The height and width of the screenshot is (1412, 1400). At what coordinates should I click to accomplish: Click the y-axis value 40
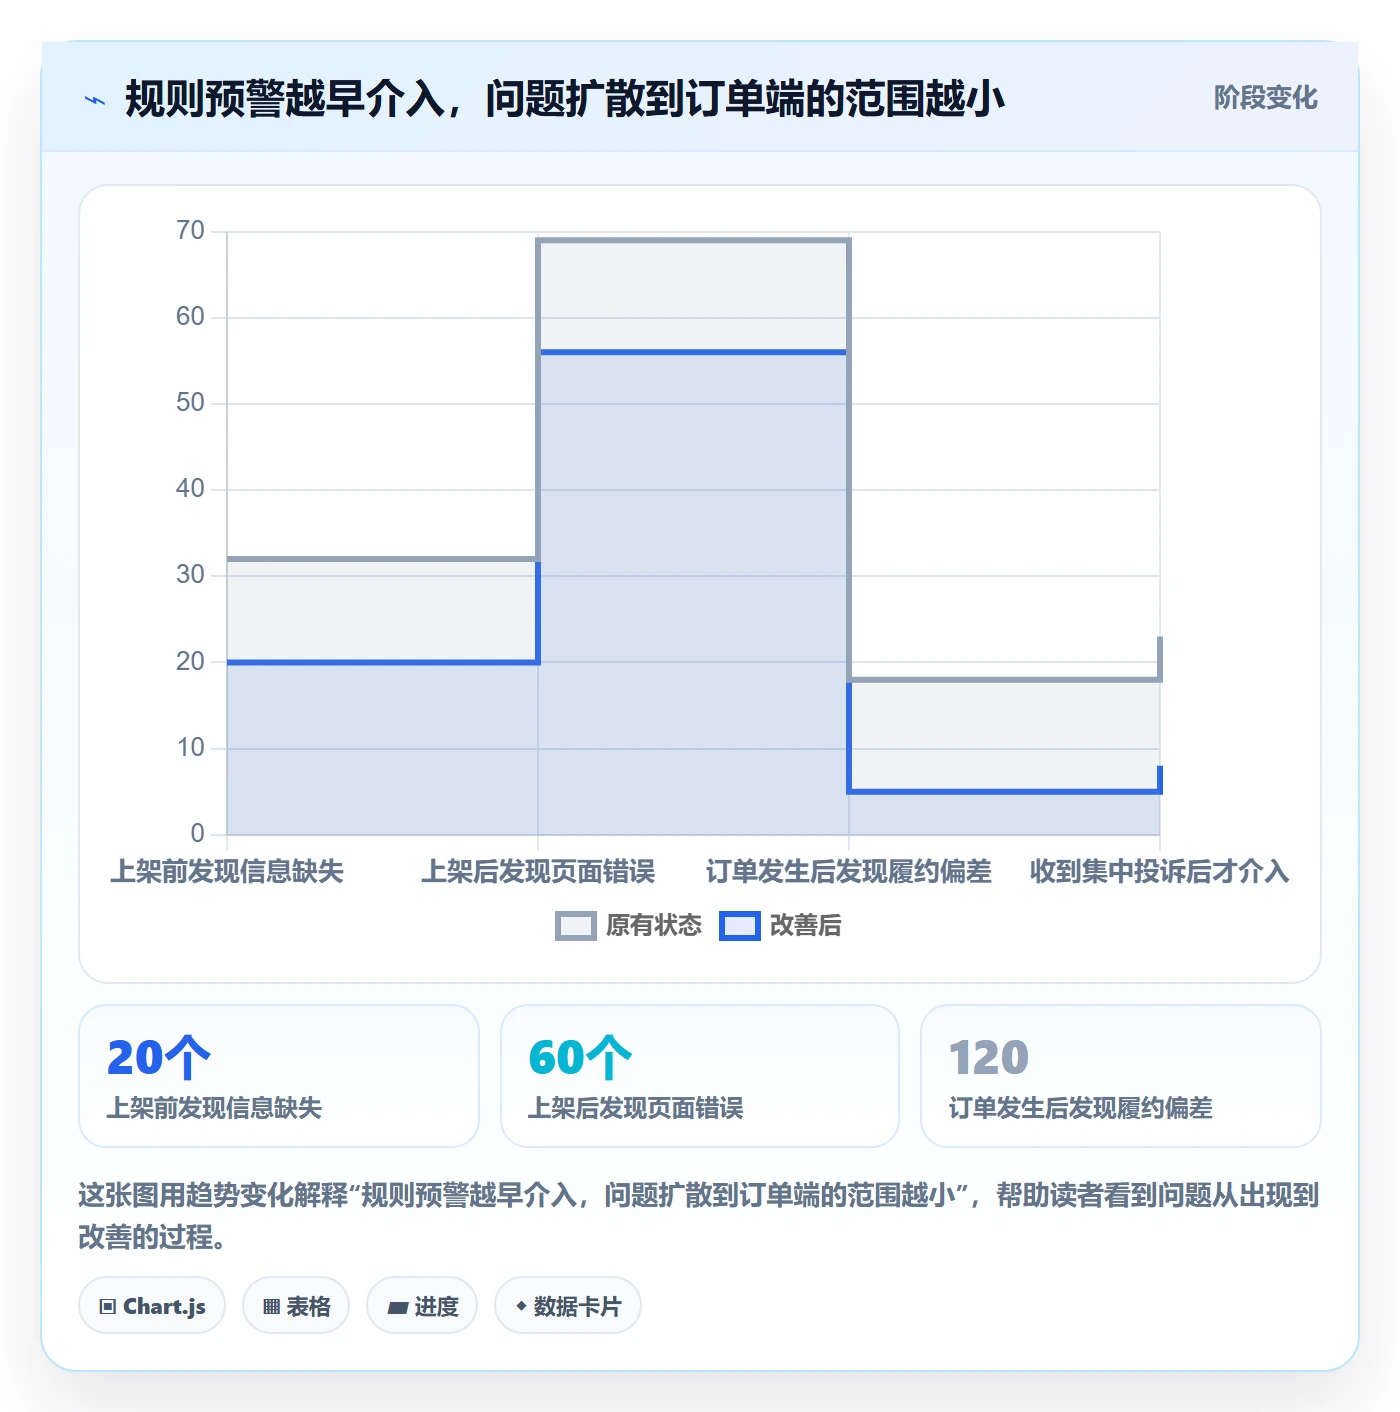click(x=190, y=489)
